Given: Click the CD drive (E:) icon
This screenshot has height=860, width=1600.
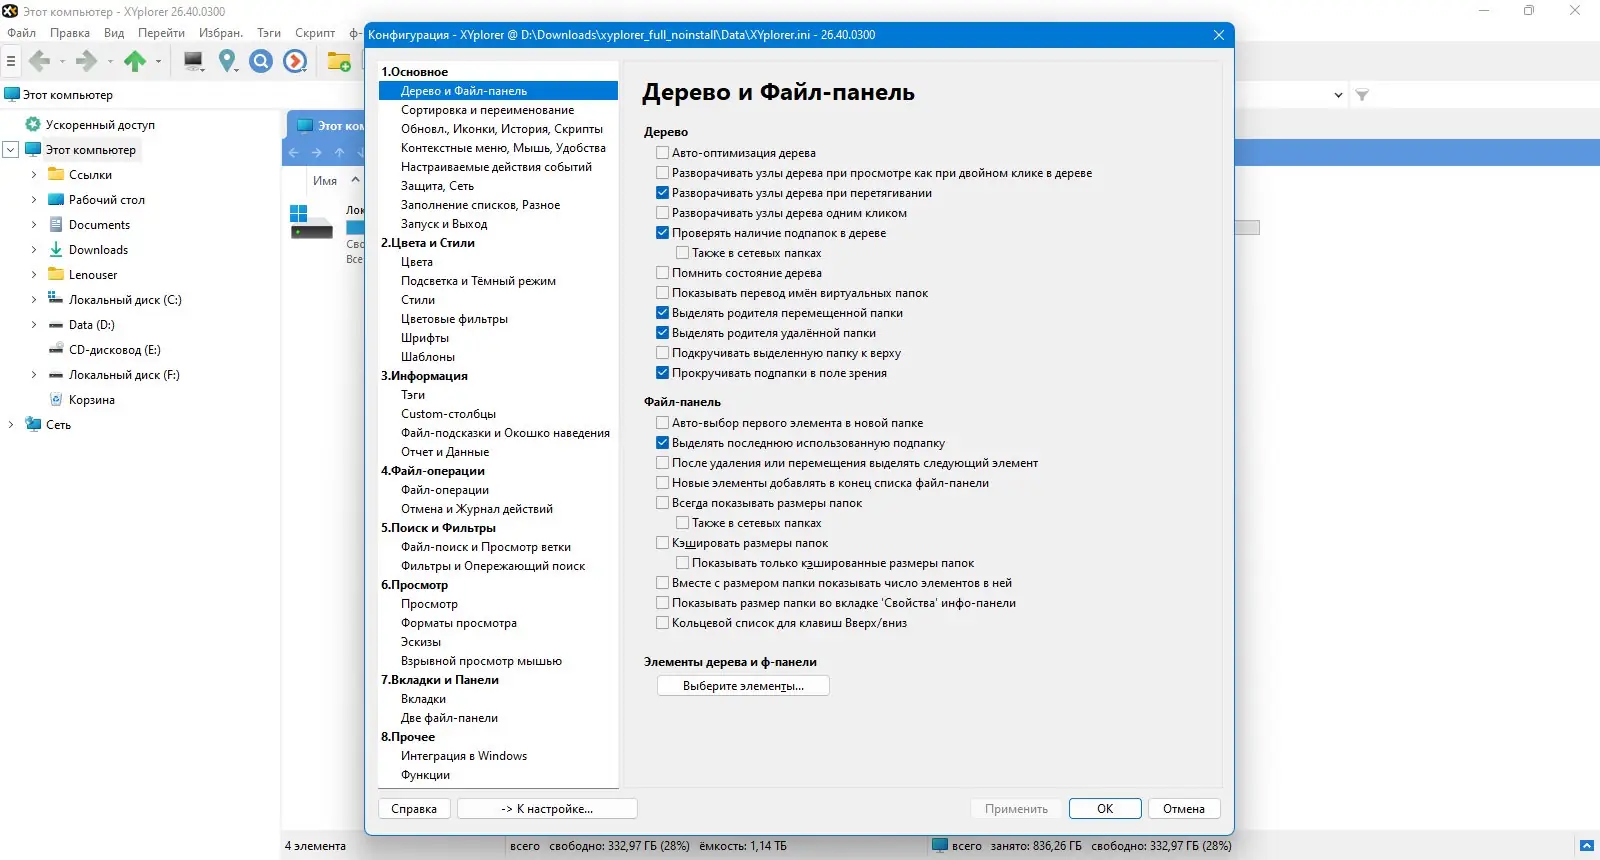Looking at the screenshot, I should click(56, 349).
